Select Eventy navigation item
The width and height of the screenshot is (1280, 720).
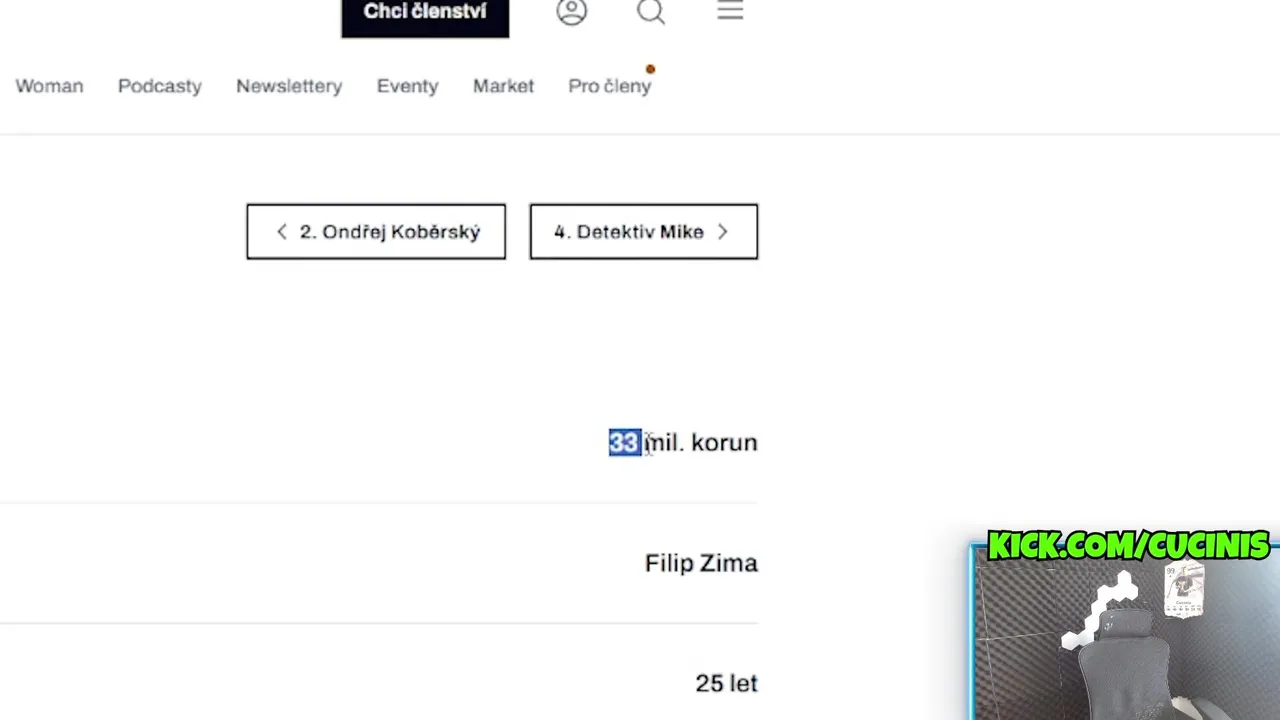pyautogui.click(x=407, y=86)
